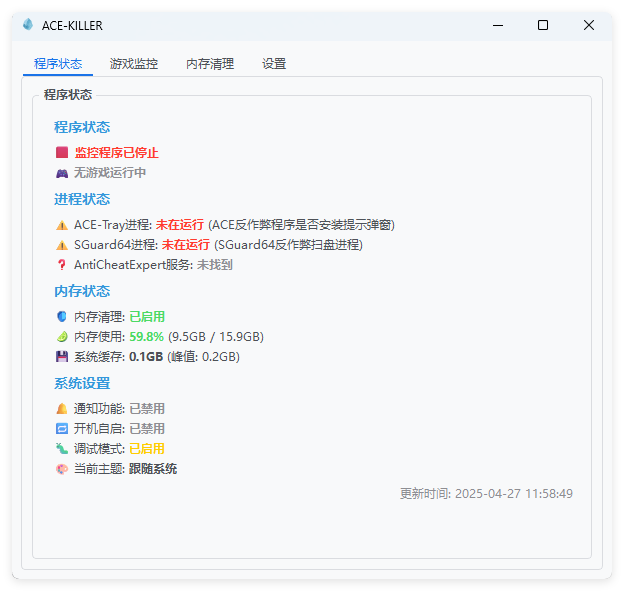The width and height of the screenshot is (624, 591).
Task: Click the blue icon beside 开机自启
Action: 62,429
